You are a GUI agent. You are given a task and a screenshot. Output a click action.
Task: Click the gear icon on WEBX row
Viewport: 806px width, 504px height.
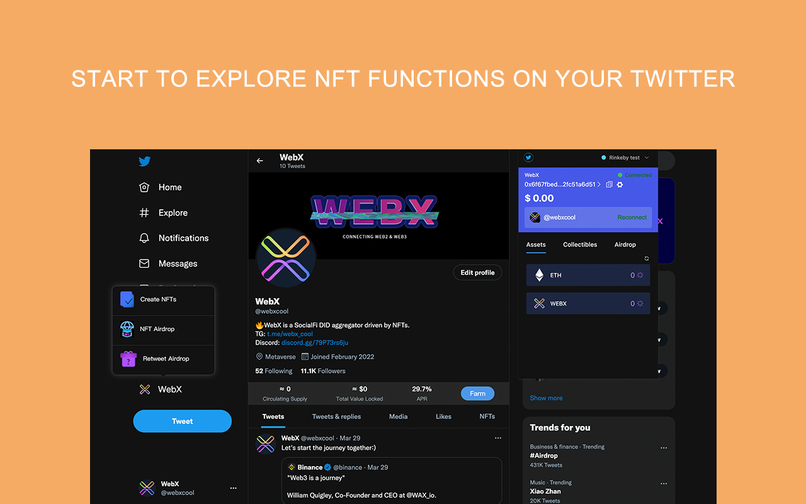pos(640,303)
